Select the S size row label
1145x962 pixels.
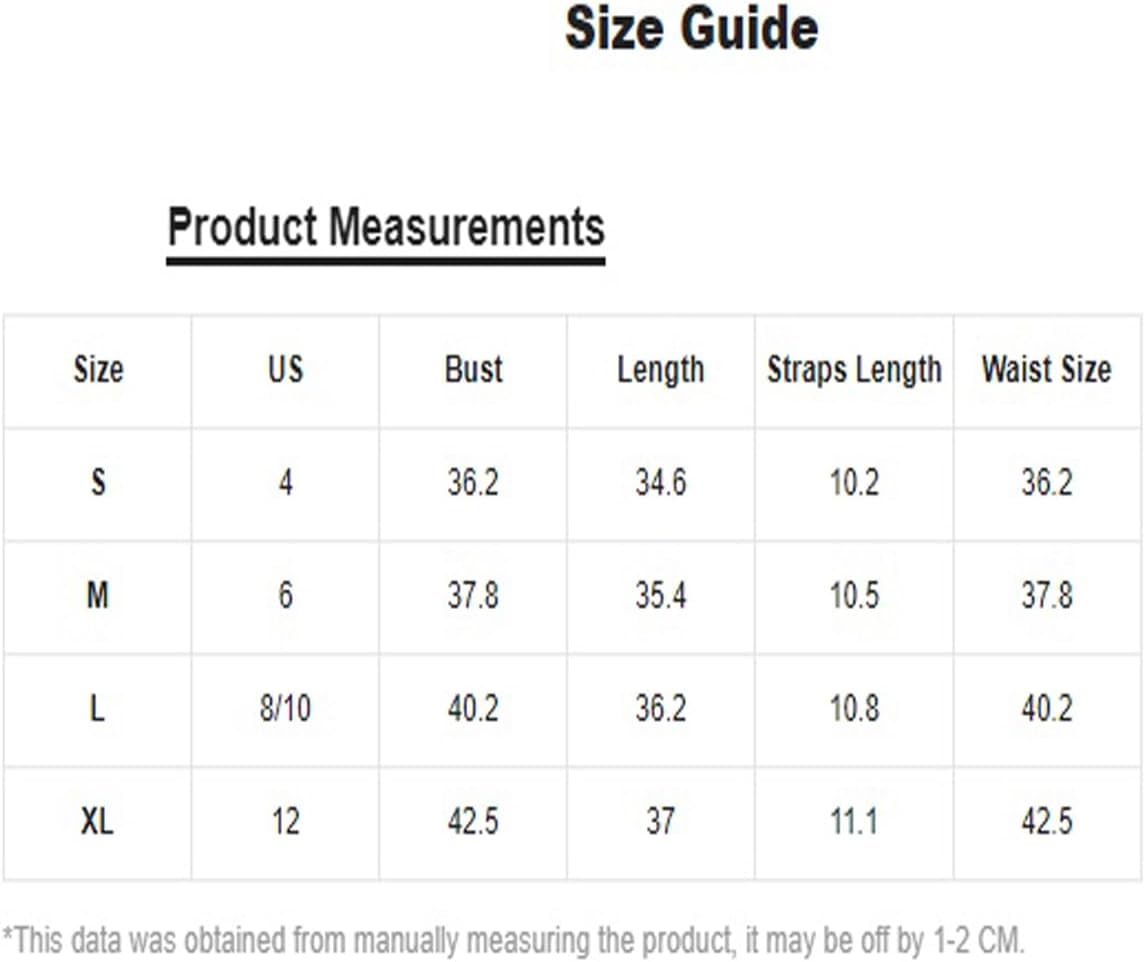tap(98, 482)
